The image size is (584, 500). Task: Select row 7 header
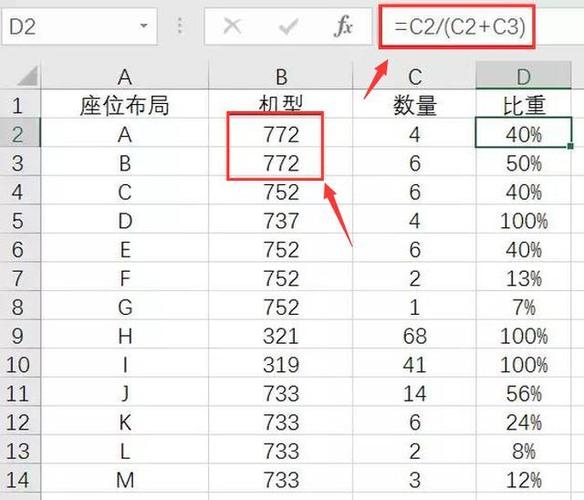tap(19, 276)
